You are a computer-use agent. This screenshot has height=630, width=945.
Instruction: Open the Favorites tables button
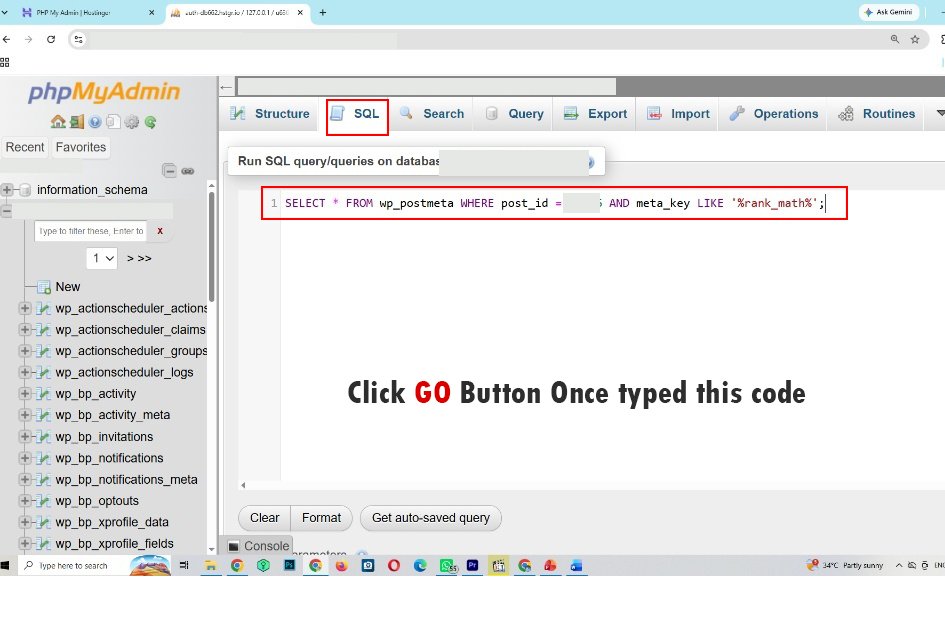[x=81, y=147]
